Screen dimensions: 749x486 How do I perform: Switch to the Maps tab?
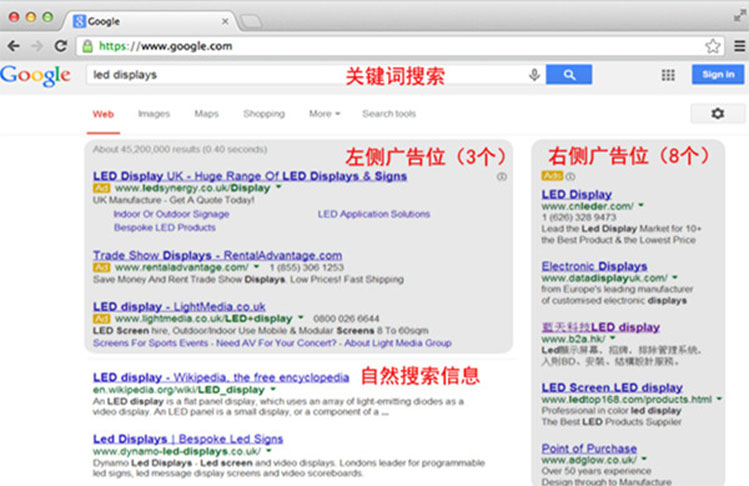206,114
